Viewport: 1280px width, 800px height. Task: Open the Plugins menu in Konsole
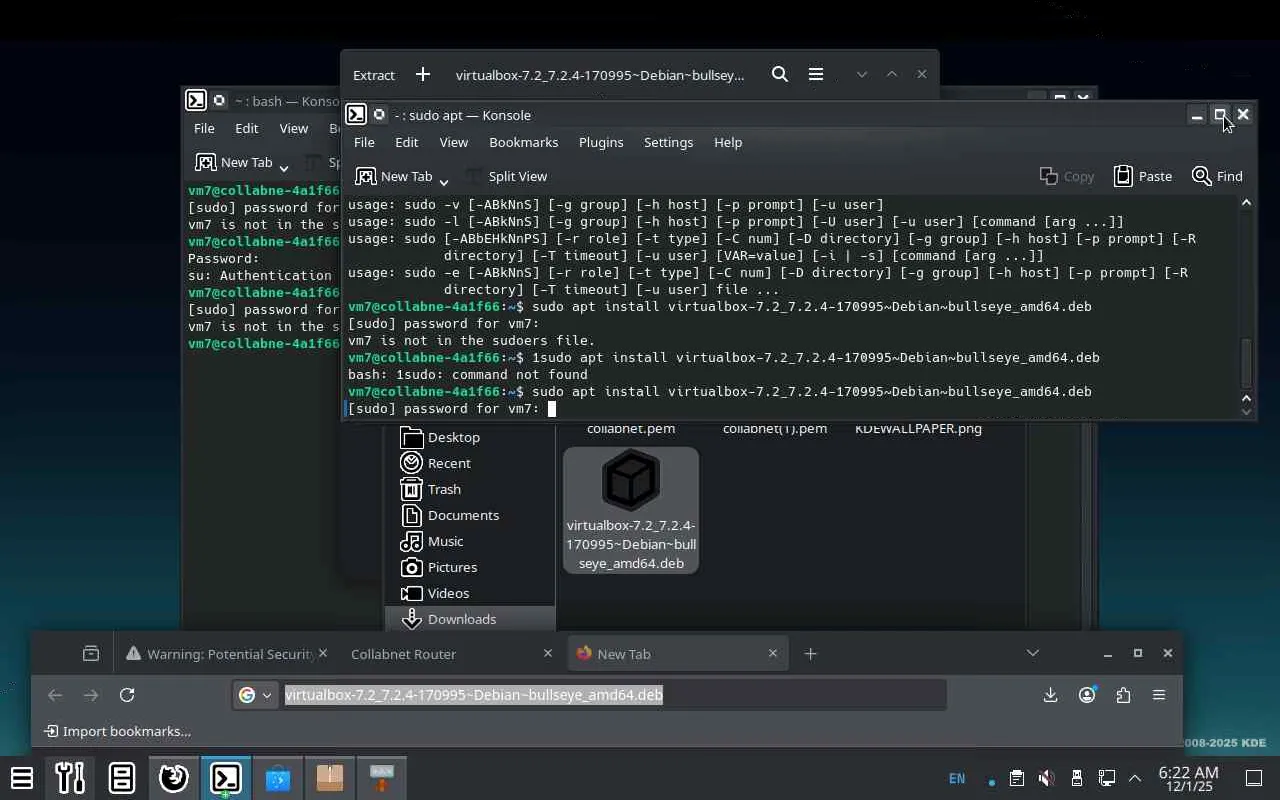click(601, 142)
